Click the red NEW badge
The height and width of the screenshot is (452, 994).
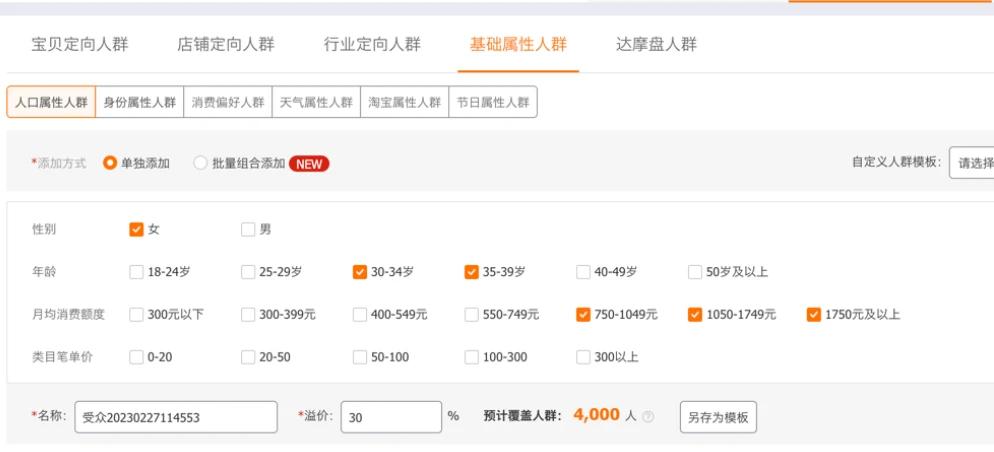tap(309, 164)
